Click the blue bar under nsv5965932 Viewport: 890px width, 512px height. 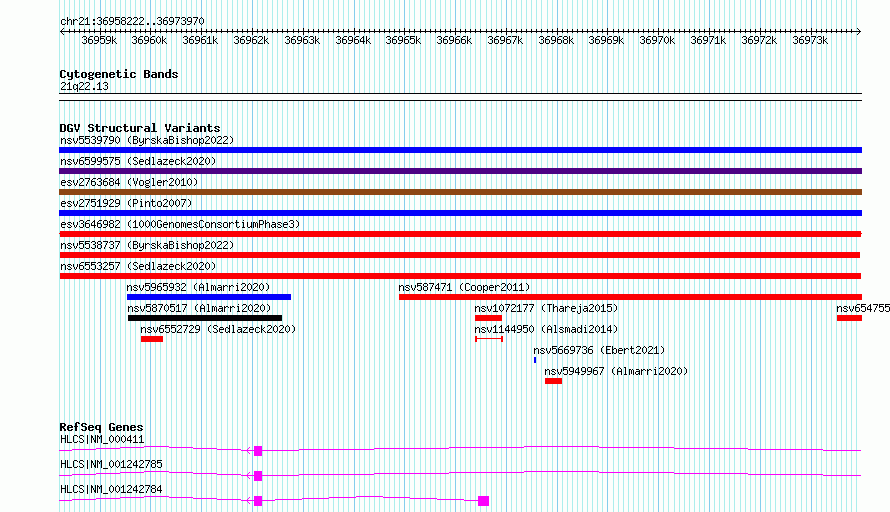(209, 297)
